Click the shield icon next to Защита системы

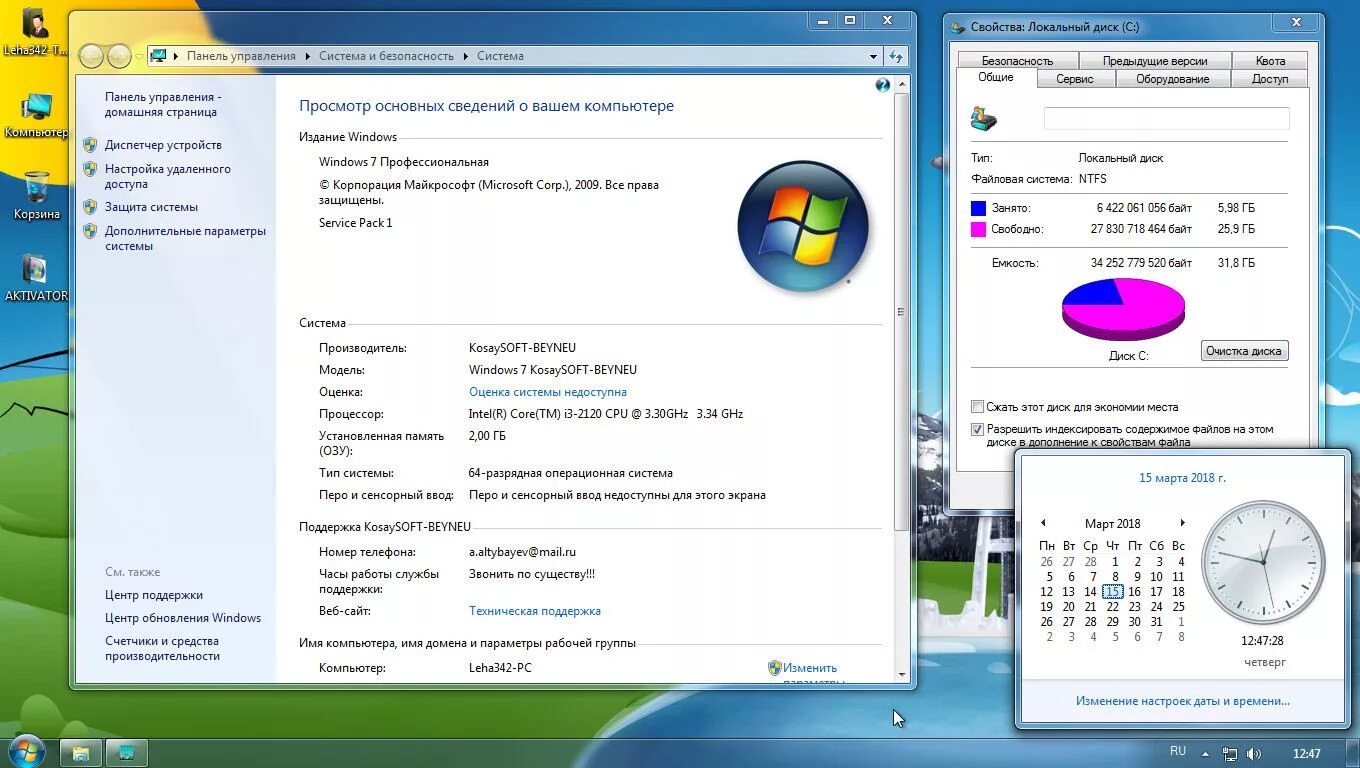click(x=90, y=207)
